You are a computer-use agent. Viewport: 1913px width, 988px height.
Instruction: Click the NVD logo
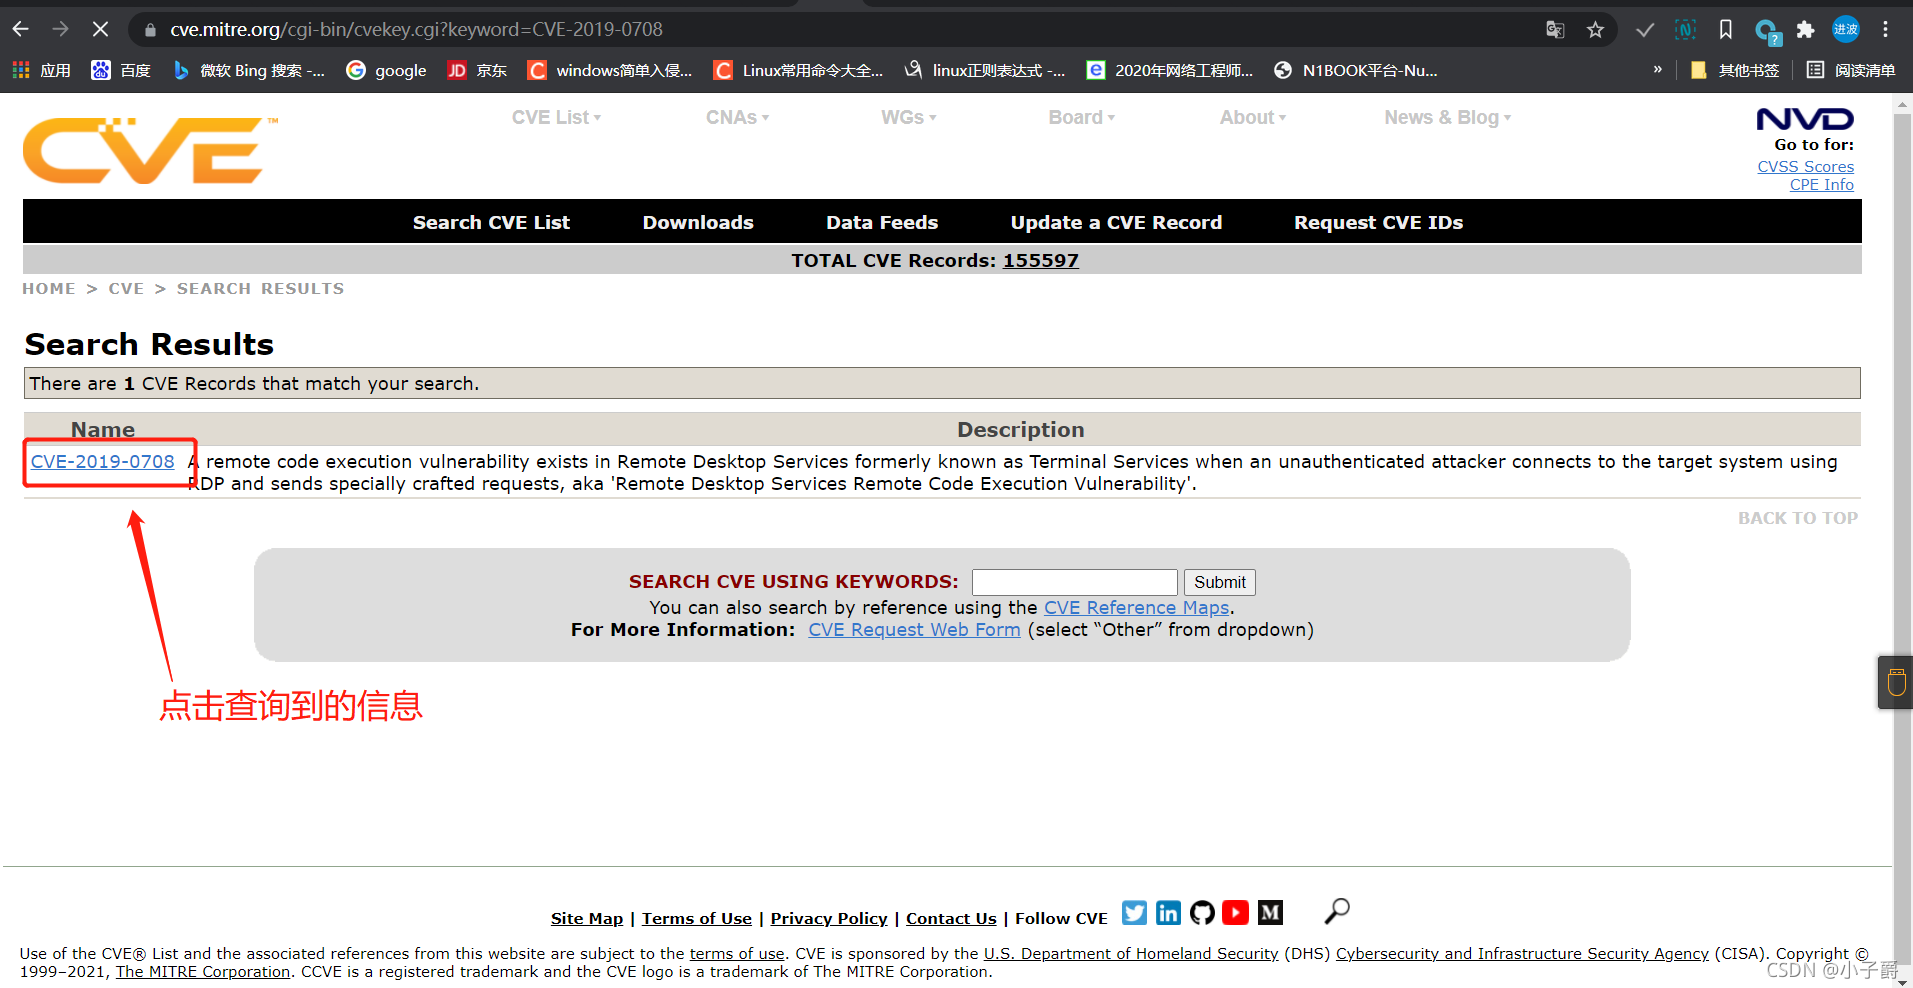click(1805, 120)
